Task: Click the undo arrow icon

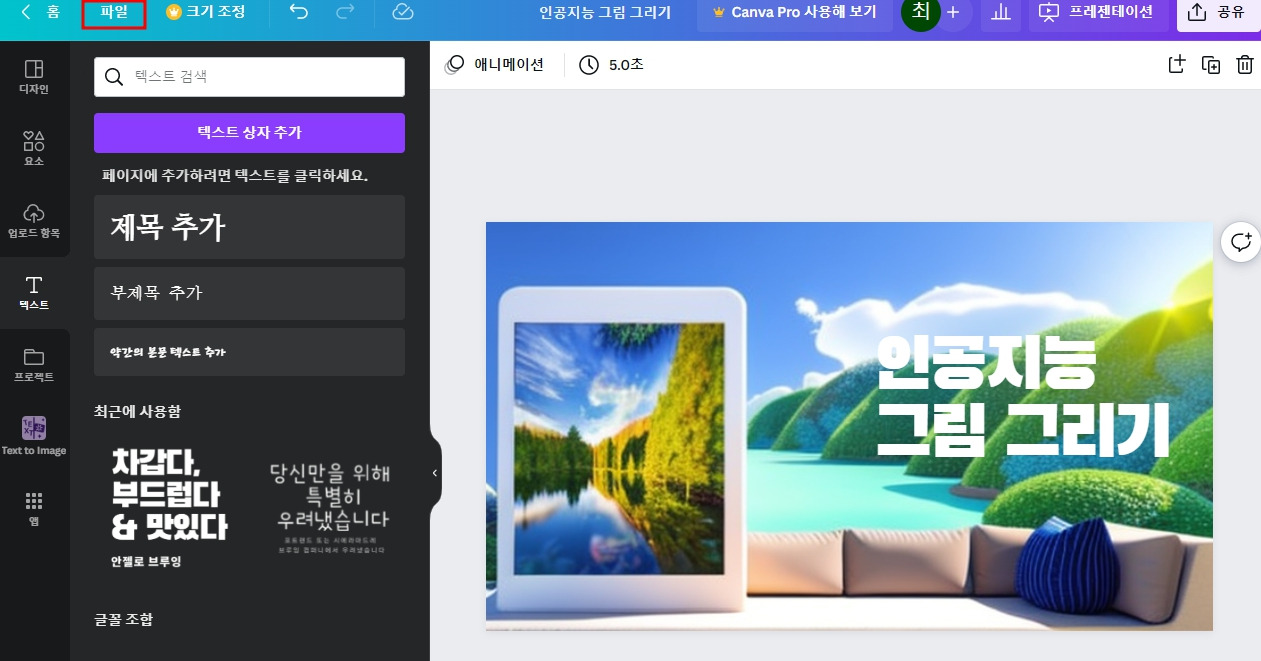Action: click(299, 12)
